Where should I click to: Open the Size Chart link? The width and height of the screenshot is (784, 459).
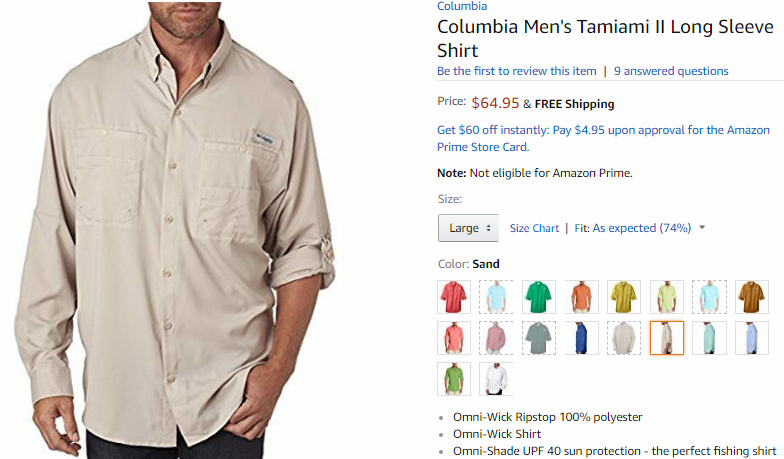pos(534,228)
